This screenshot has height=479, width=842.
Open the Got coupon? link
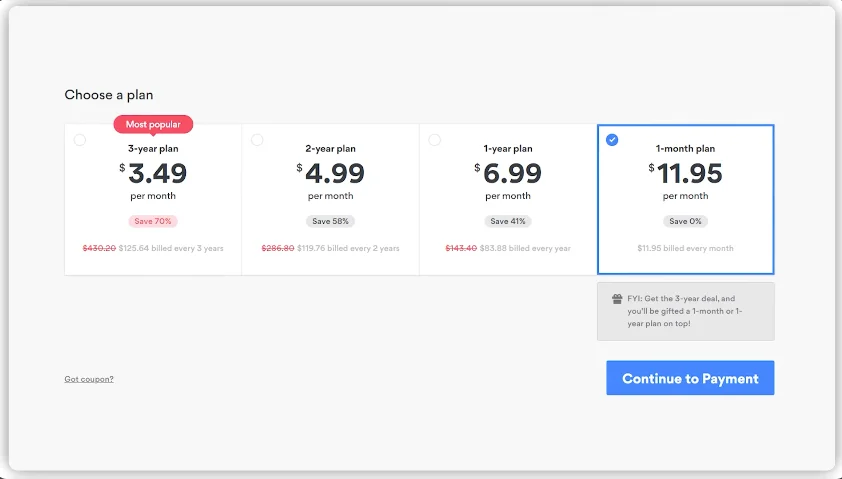[89, 379]
